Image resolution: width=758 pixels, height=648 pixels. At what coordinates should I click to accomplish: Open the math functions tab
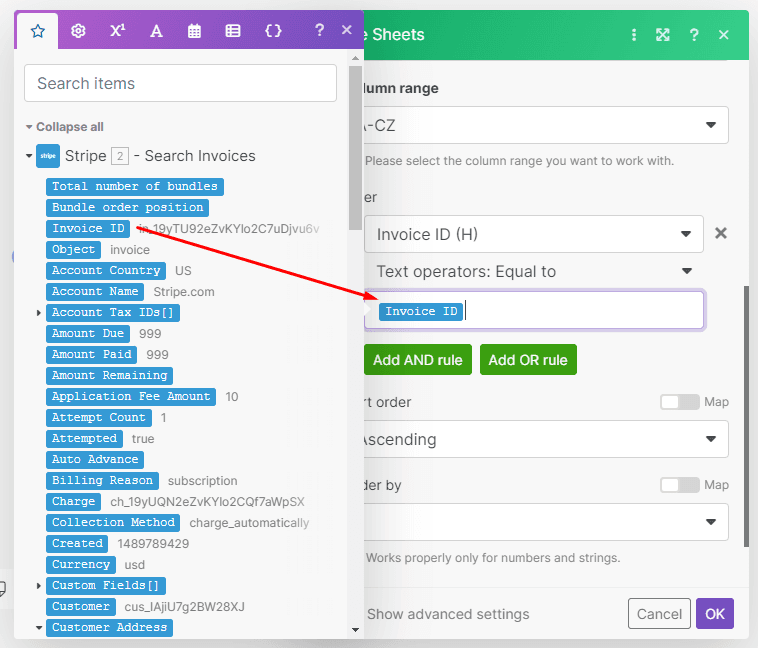(117, 31)
